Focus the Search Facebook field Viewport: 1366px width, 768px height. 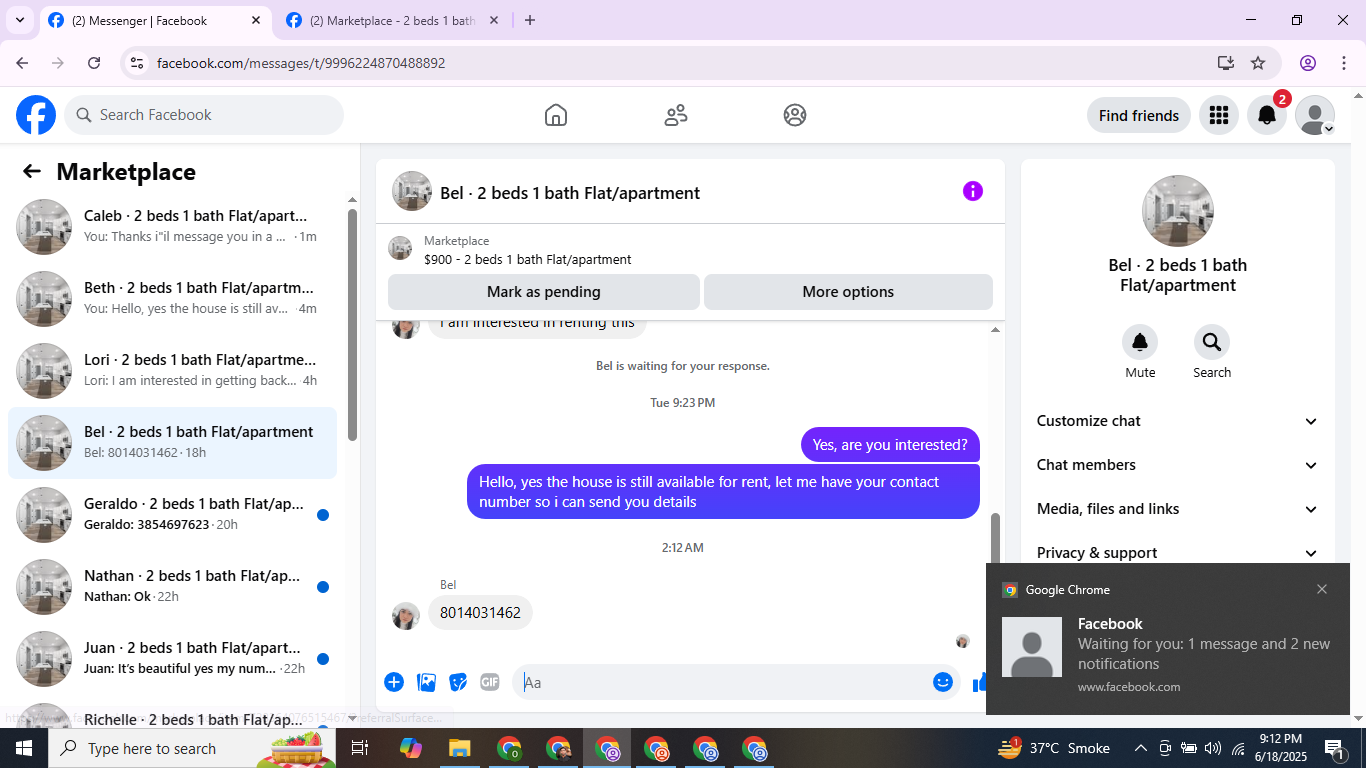click(x=204, y=115)
